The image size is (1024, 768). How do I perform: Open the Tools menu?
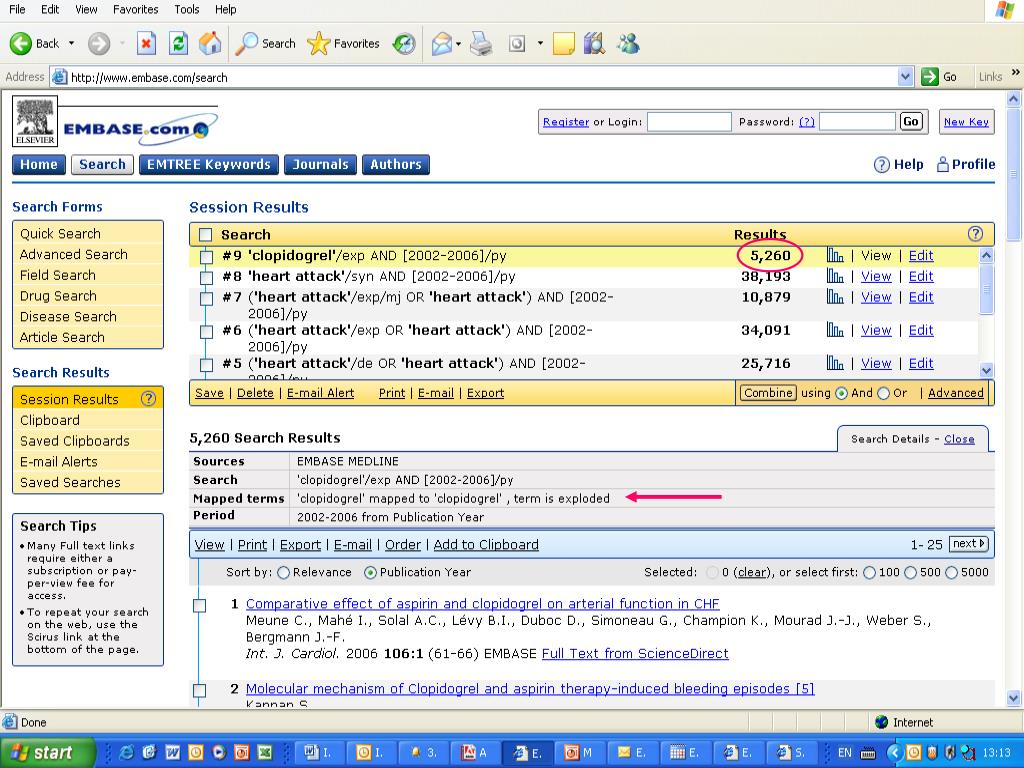coord(187,9)
